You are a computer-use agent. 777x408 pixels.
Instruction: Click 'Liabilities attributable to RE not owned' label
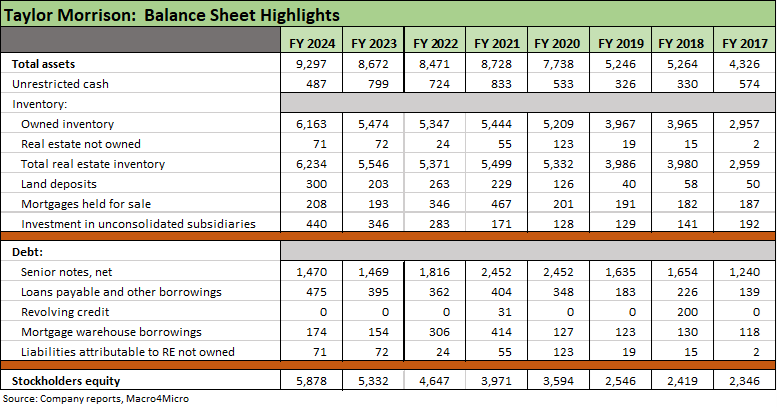pos(127,351)
